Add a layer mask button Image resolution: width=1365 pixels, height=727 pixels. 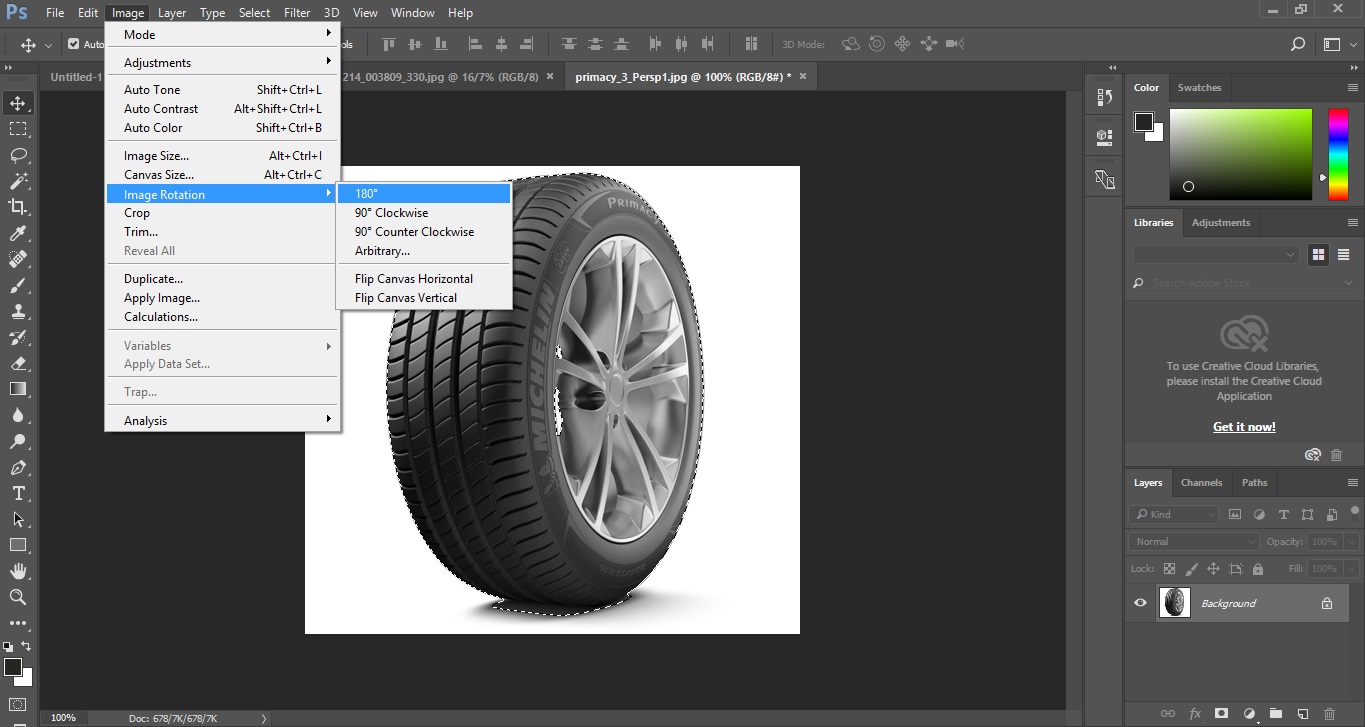coord(1221,714)
